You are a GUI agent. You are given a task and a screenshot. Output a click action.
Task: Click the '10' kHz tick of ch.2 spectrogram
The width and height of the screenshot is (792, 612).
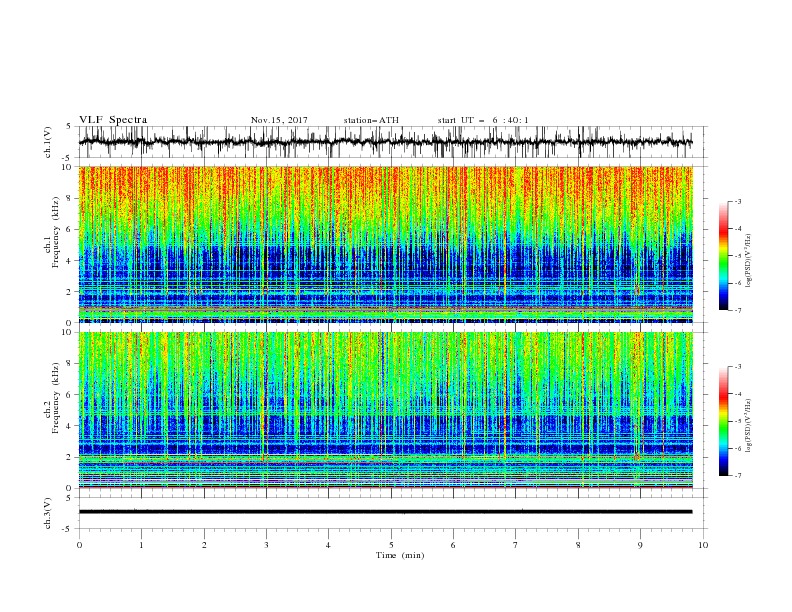click(67, 332)
